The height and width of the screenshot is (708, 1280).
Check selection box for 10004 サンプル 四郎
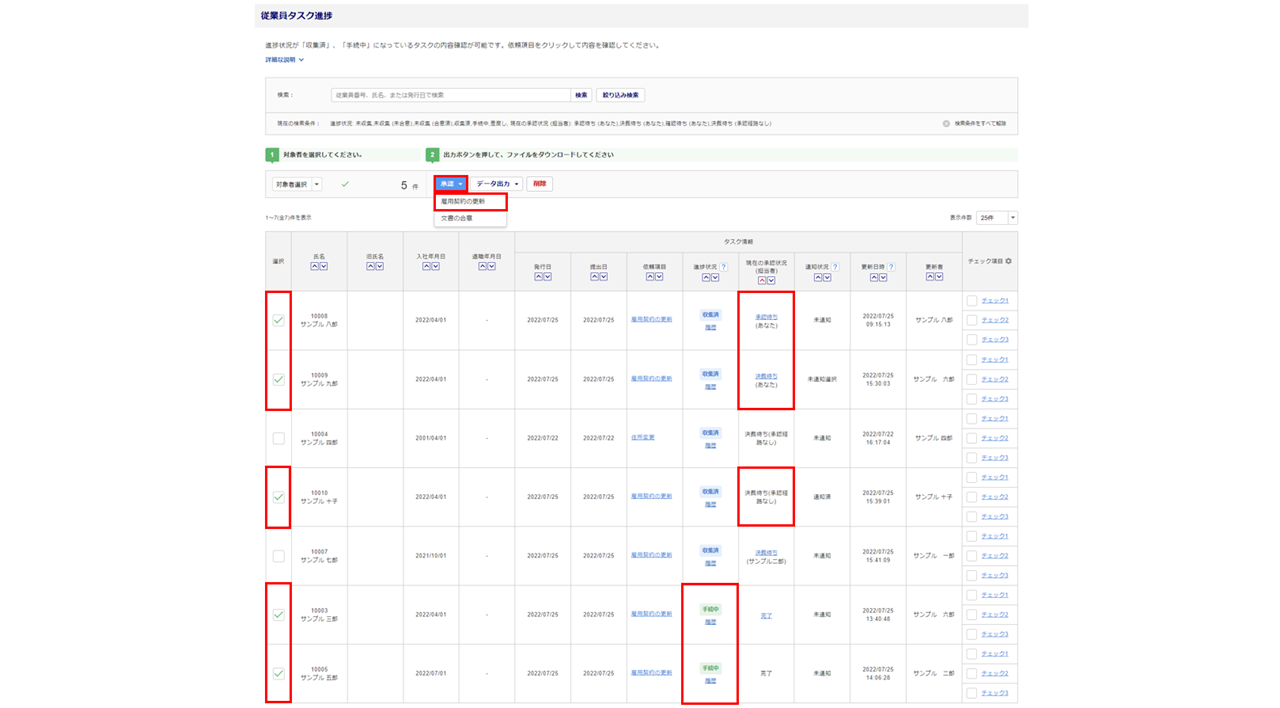click(x=278, y=438)
